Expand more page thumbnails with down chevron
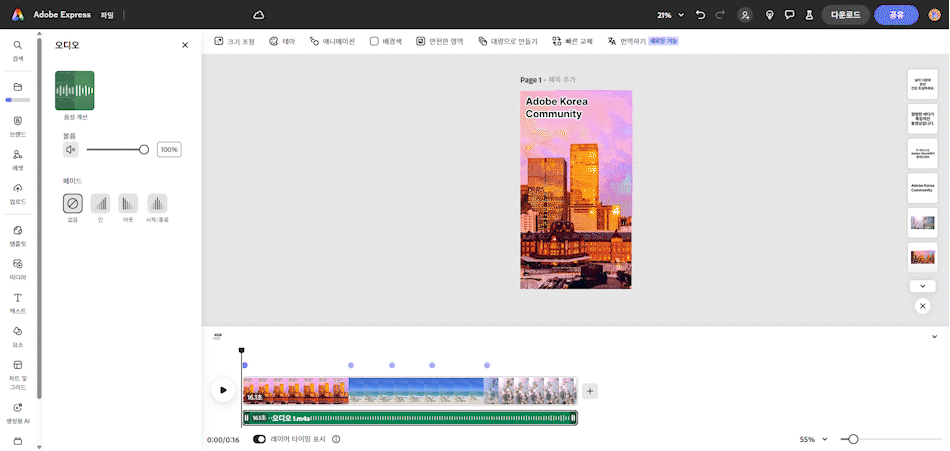 click(x=922, y=286)
